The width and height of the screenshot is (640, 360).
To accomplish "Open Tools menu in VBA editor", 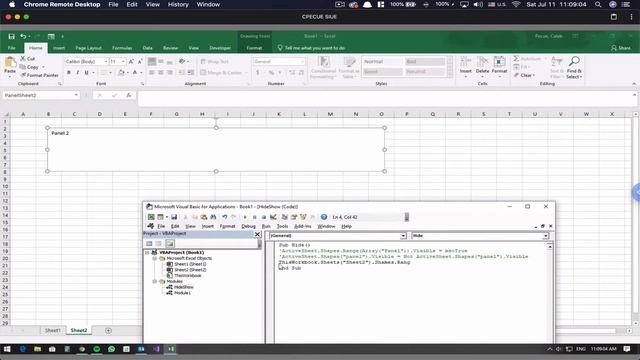I will point(282,227).
